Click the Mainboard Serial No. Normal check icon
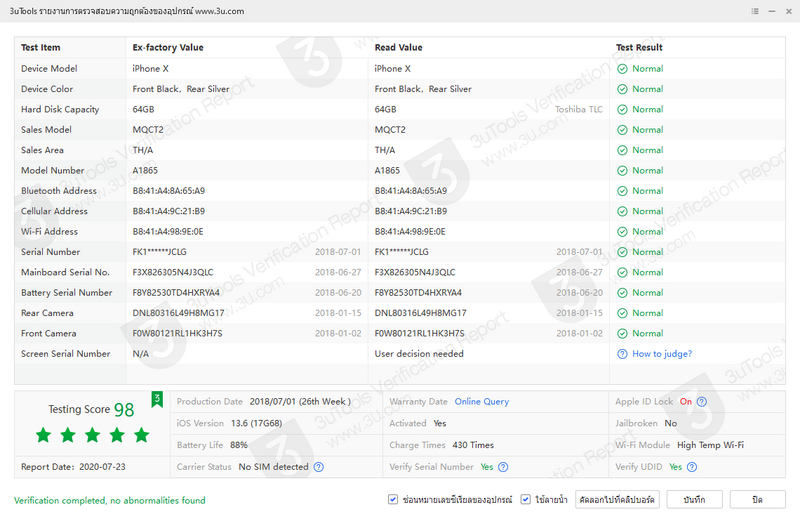800x526 pixels. [x=622, y=272]
